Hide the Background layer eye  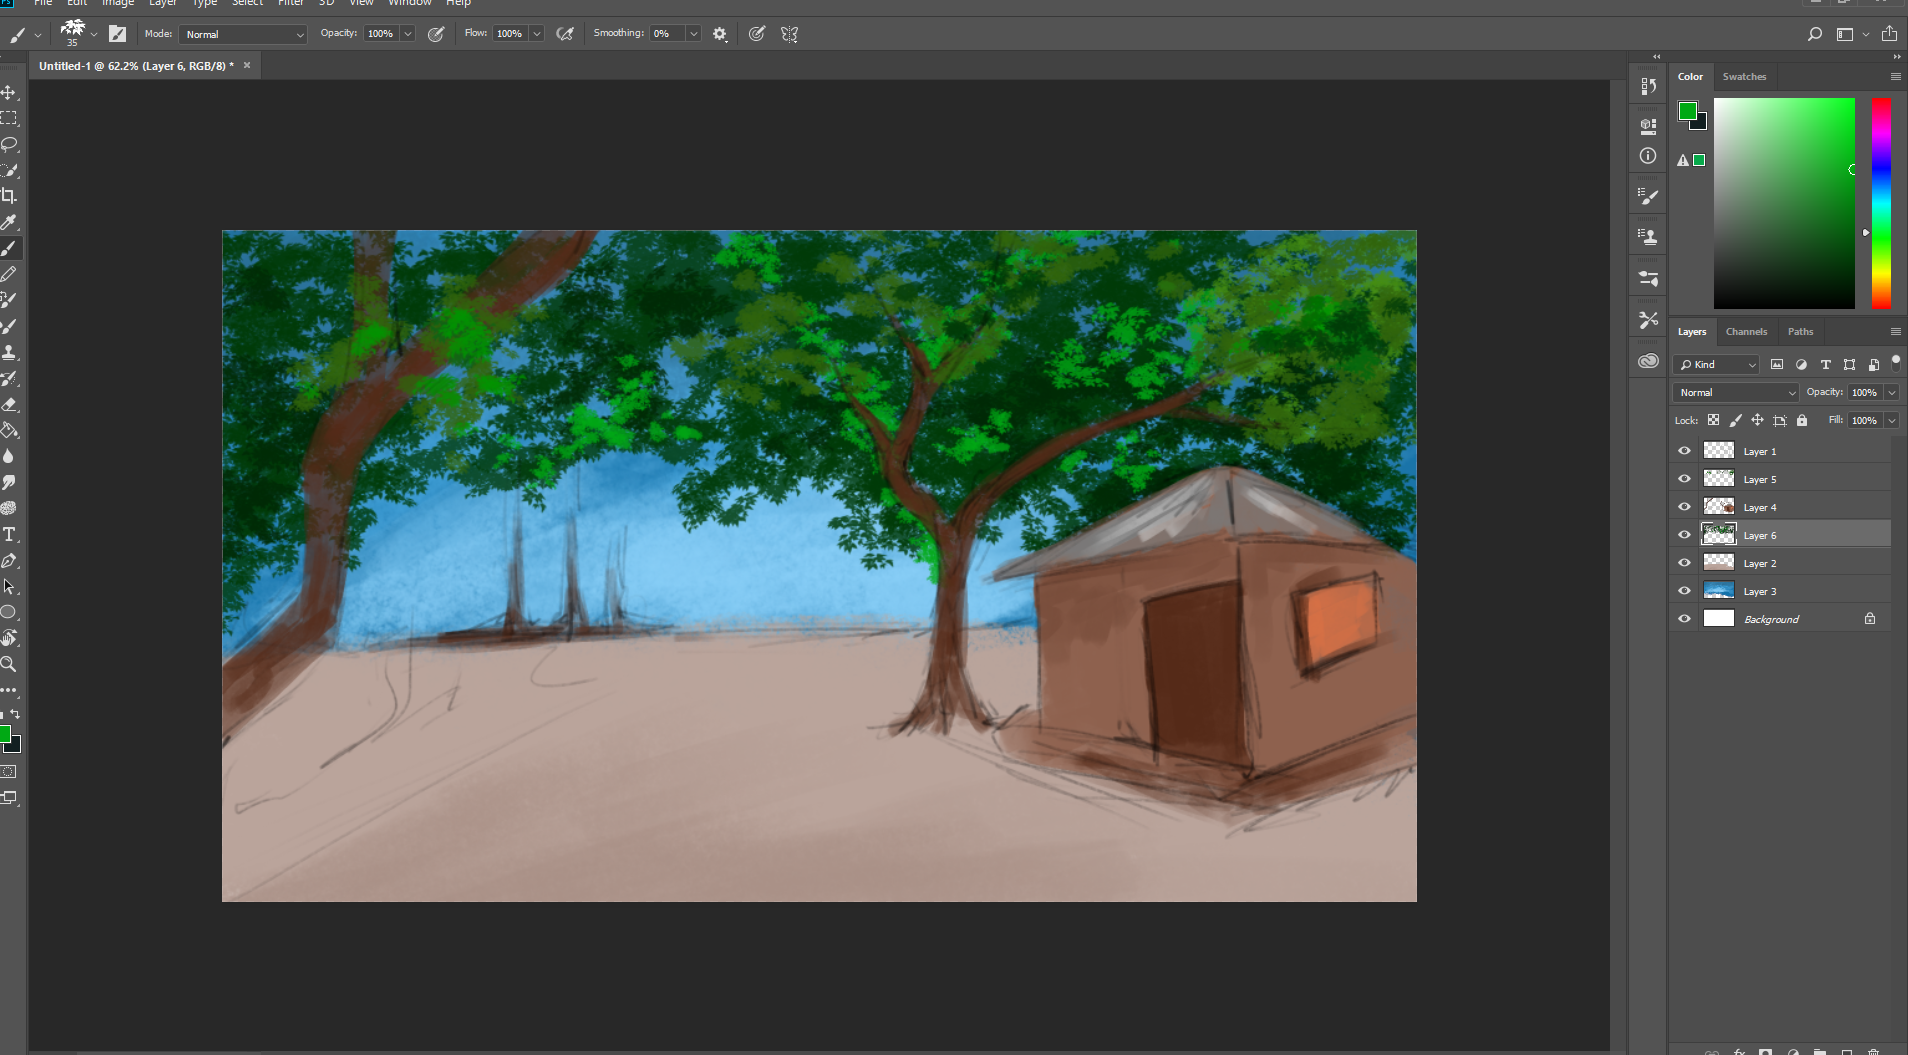[x=1684, y=619]
